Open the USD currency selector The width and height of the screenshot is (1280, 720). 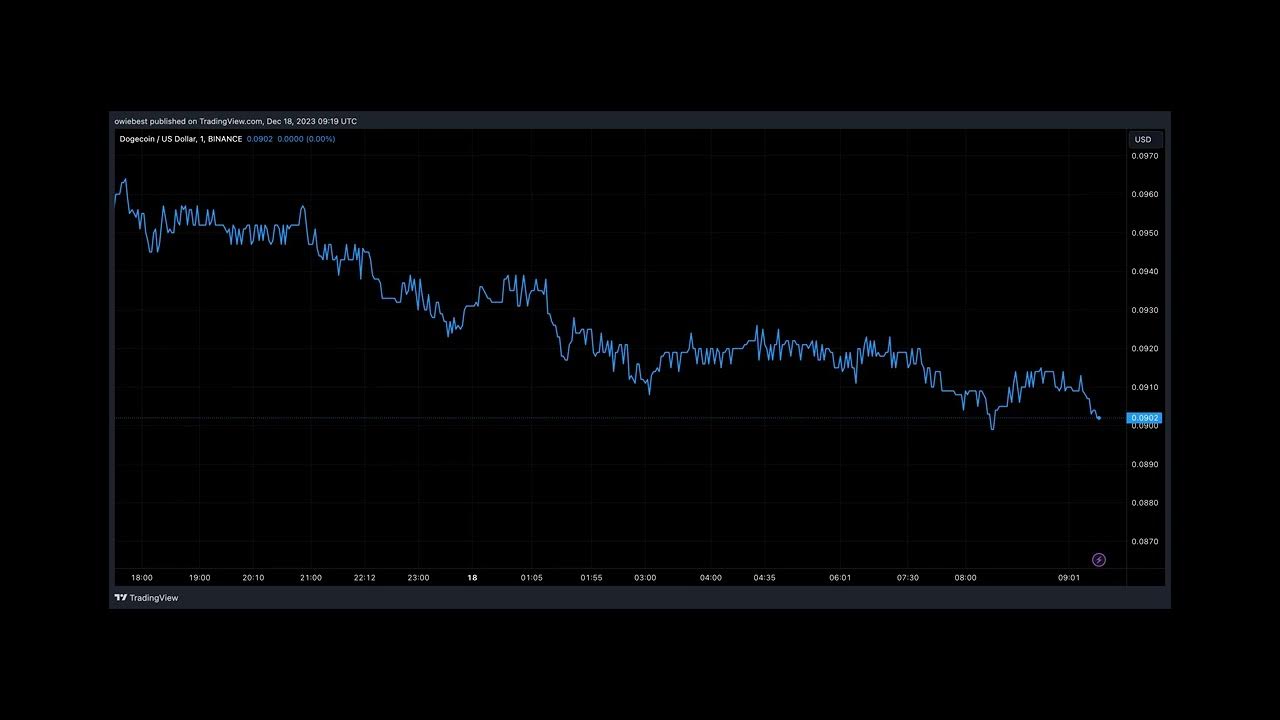[x=1142, y=140]
